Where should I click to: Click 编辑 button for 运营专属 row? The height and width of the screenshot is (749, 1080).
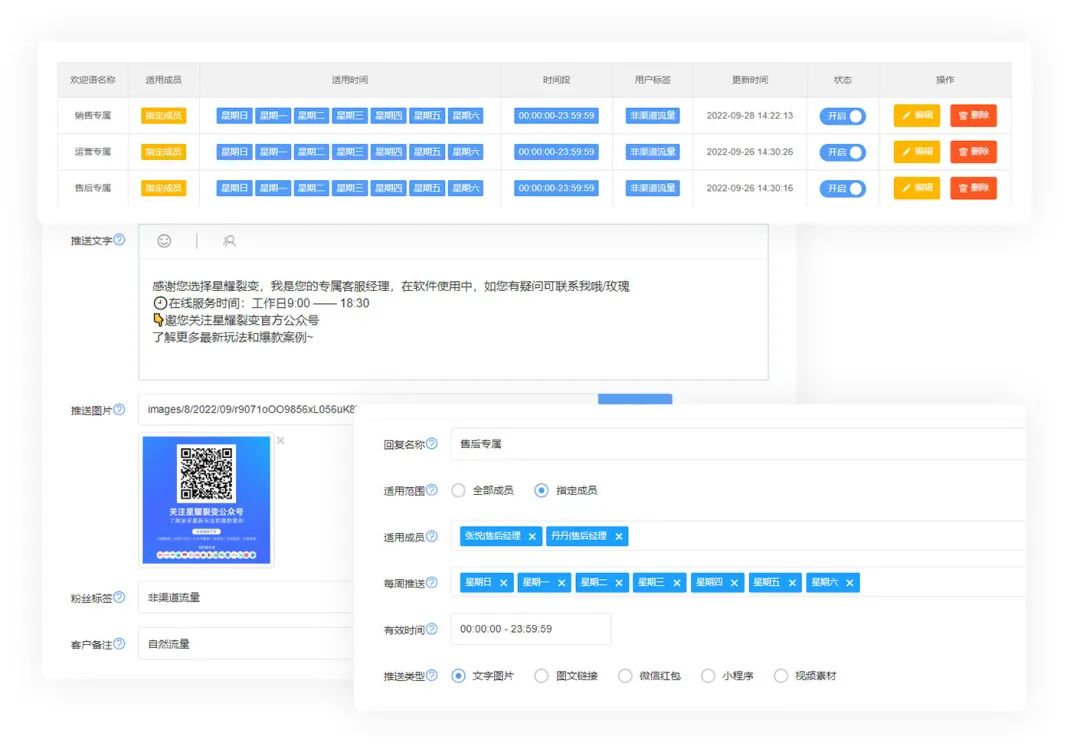pyautogui.click(x=916, y=152)
